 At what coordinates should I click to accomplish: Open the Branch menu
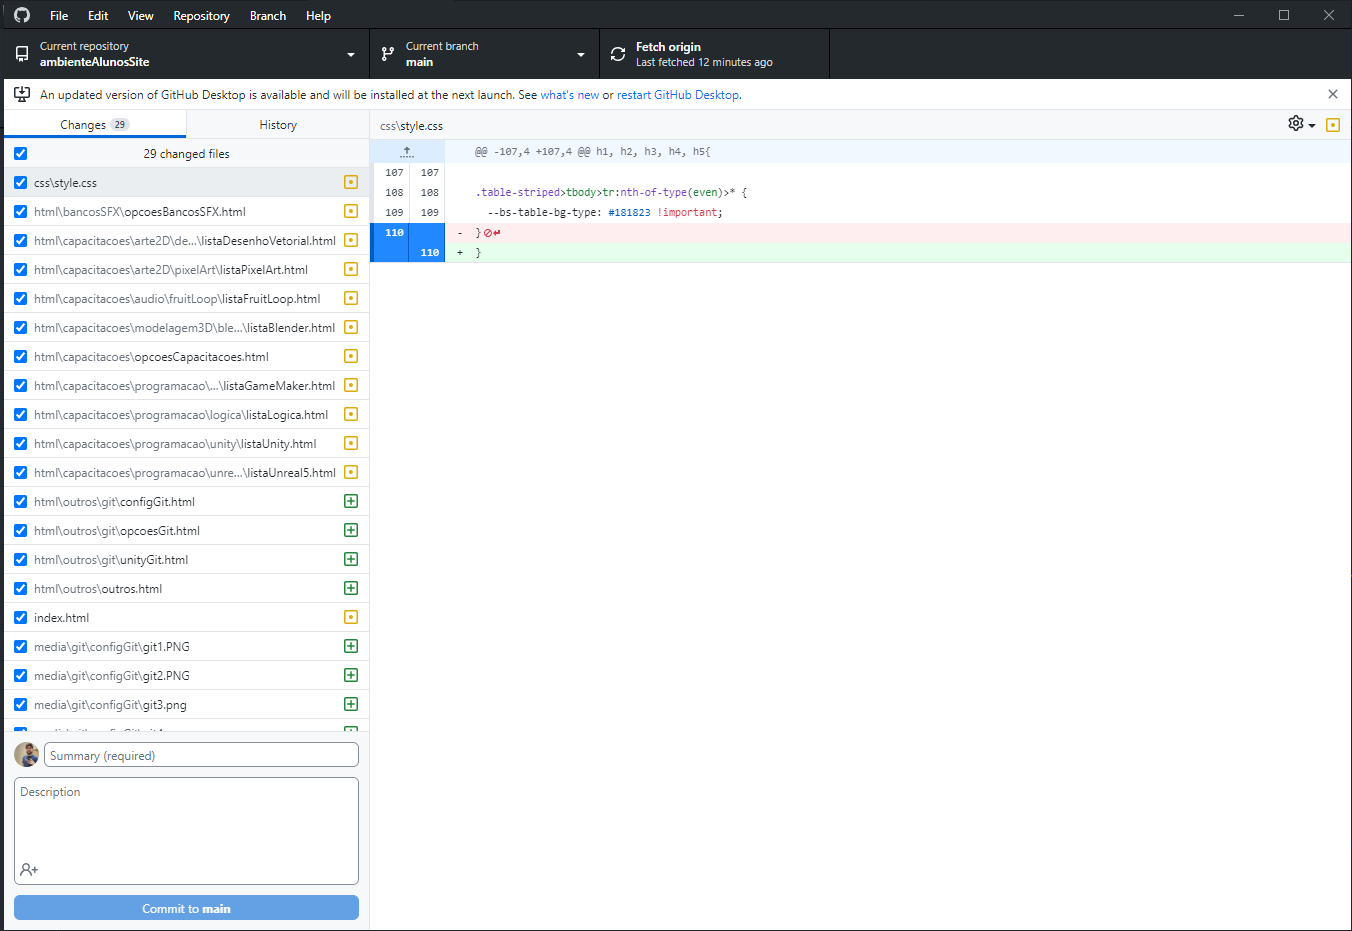pos(267,15)
